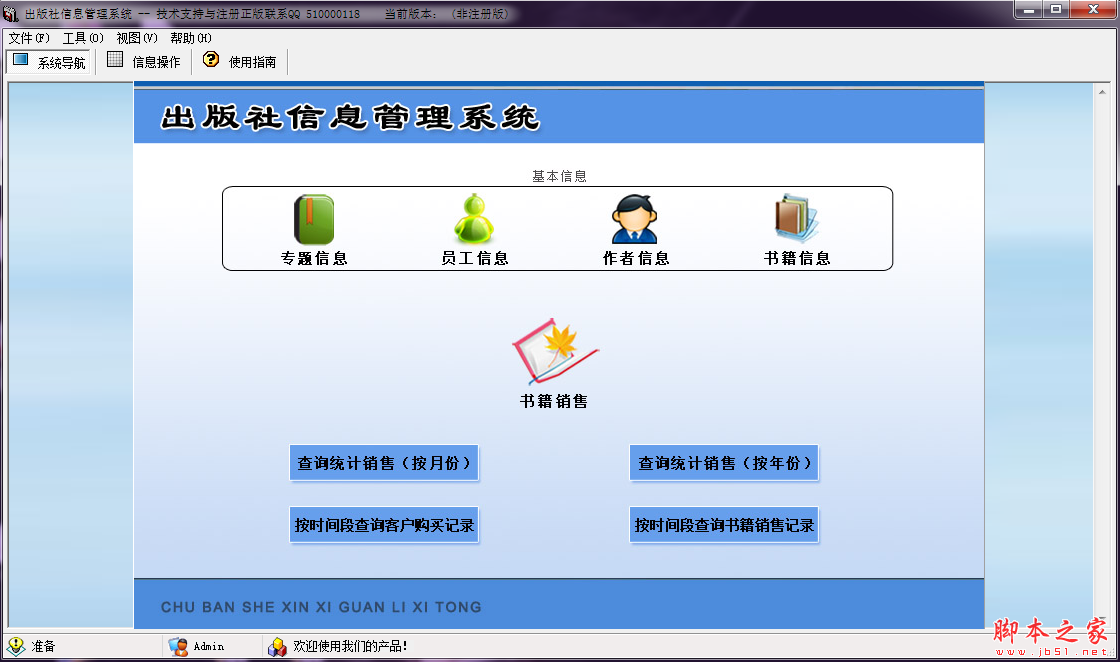1120x663 pixels.
Task: Click the Admin user icon in status bar
Action: 178,647
